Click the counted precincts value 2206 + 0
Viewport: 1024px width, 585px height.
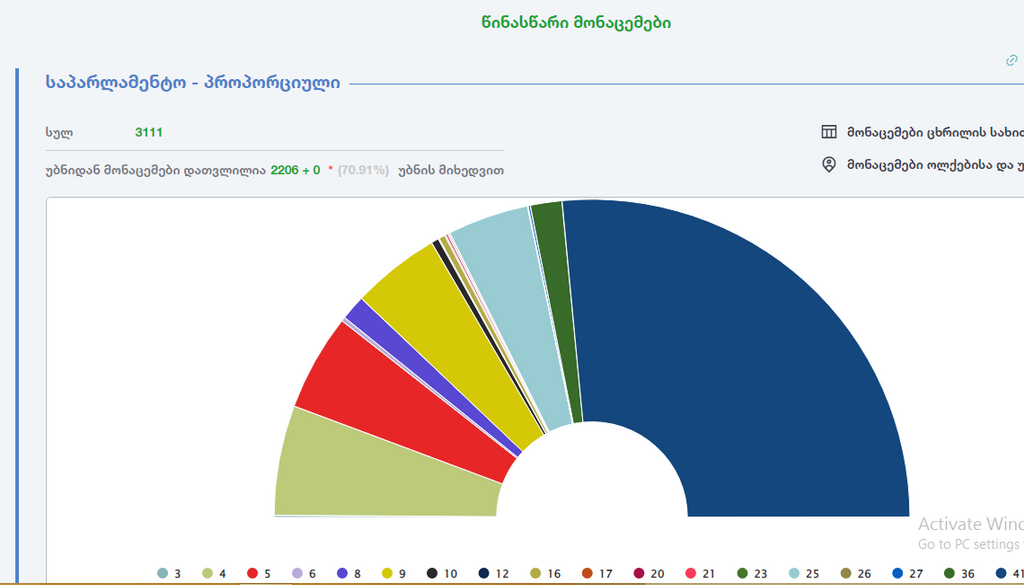pyautogui.click(x=295, y=170)
